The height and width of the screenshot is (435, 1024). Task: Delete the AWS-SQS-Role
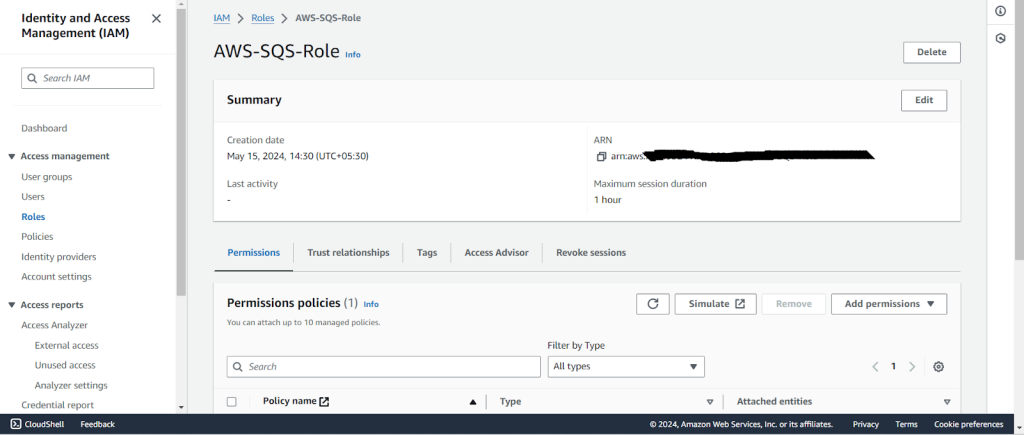click(x=931, y=52)
